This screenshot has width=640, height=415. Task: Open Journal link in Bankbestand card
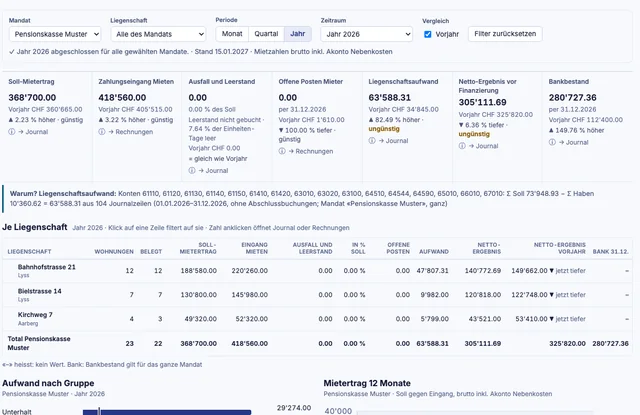[573, 142]
